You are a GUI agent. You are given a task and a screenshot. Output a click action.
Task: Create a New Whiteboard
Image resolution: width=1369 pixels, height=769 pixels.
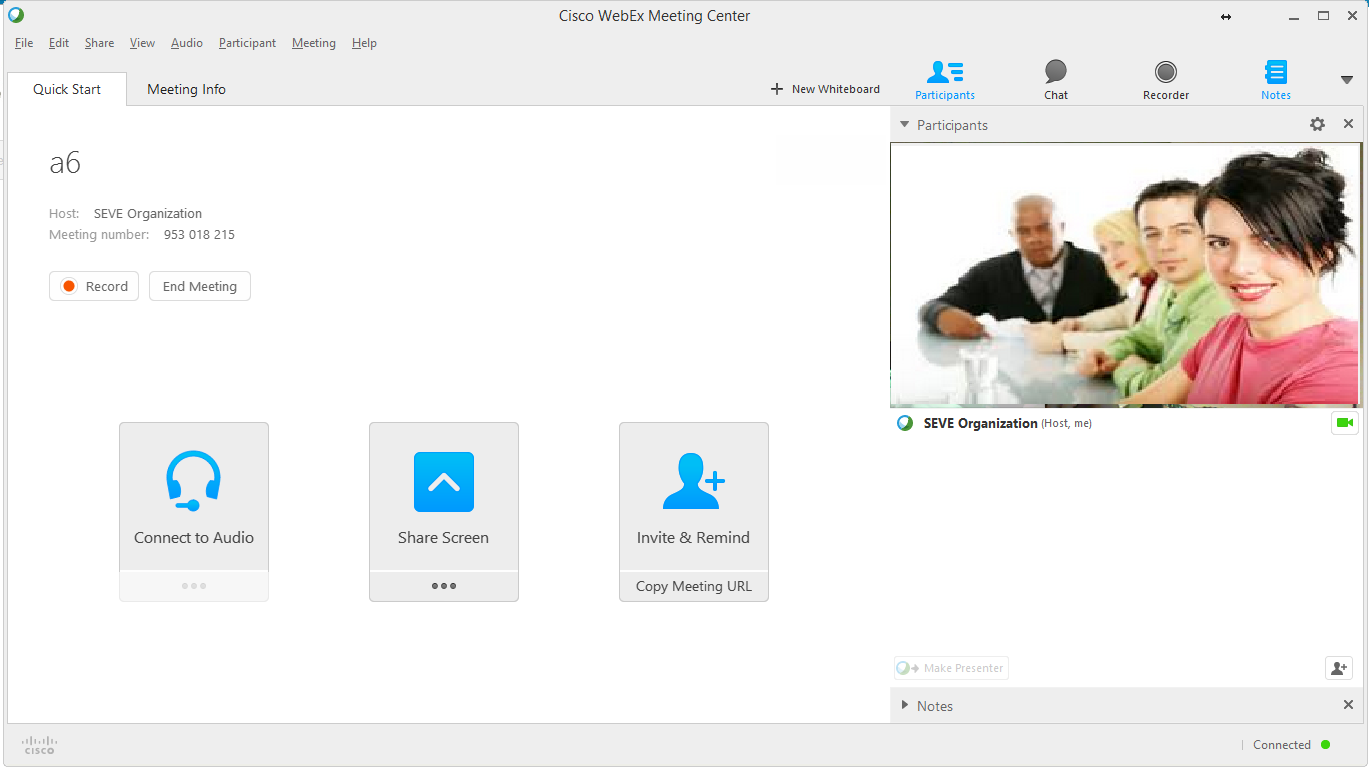(825, 89)
